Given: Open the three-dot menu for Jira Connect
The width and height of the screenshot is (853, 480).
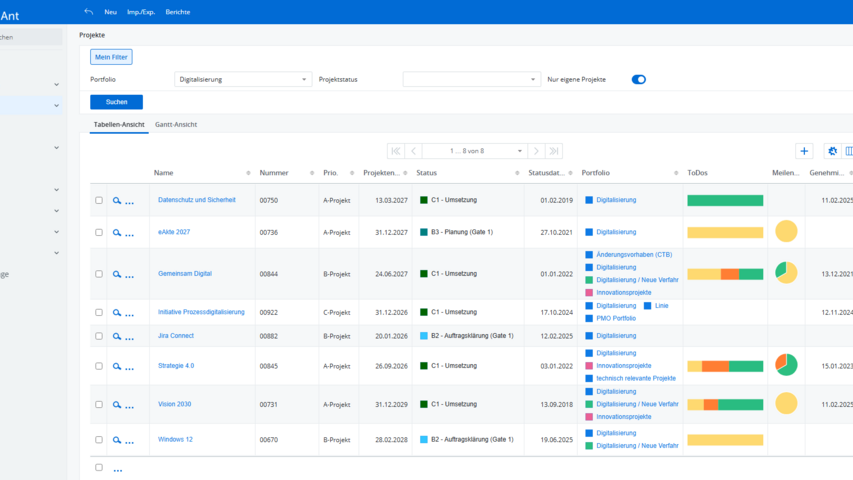Looking at the screenshot, I should pyautogui.click(x=129, y=337).
